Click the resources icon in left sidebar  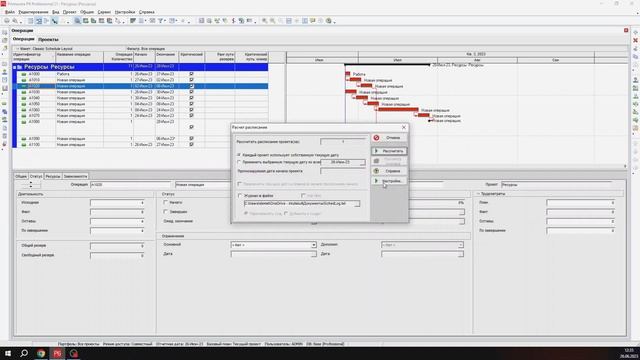pos(4,72)
